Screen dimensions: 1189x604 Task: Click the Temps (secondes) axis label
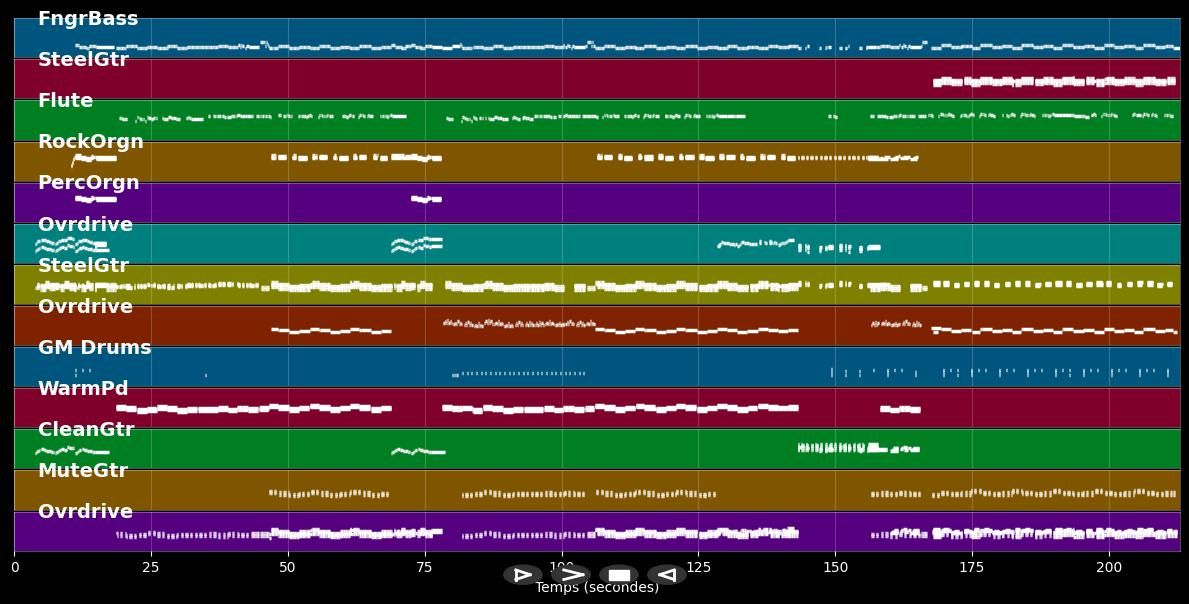[597, 588]
